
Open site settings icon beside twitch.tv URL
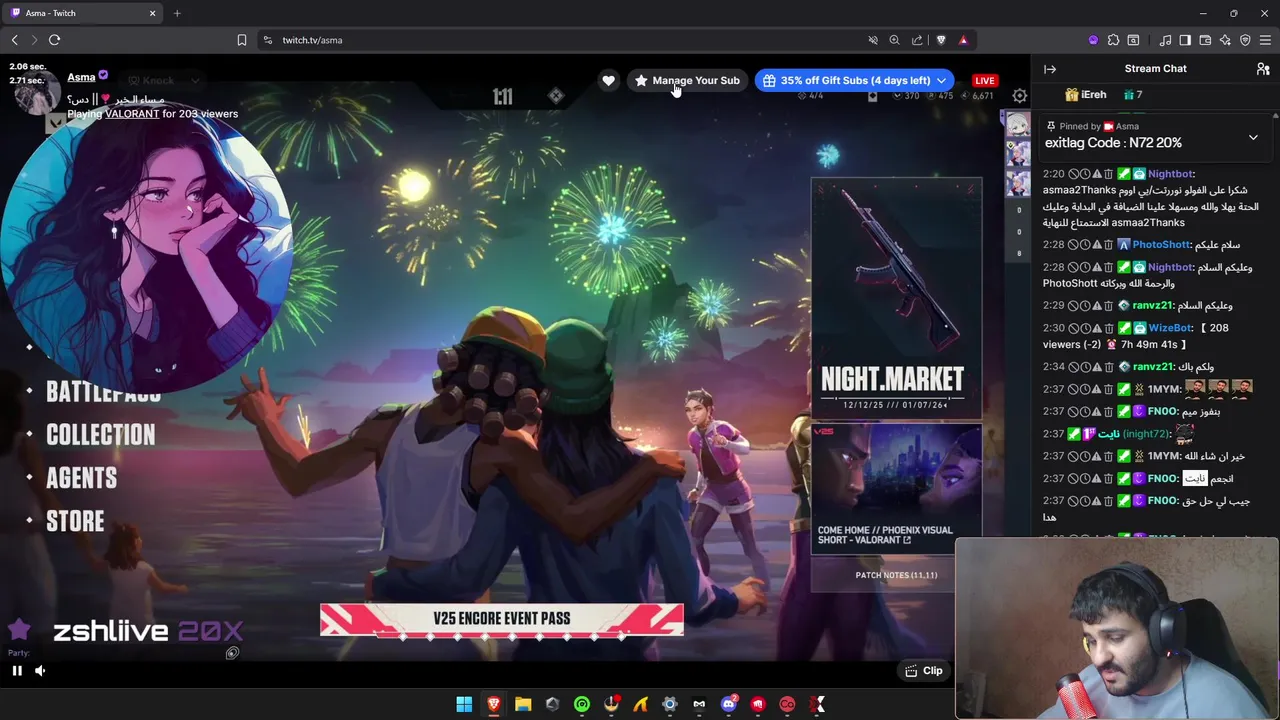[x=267, y=40]
